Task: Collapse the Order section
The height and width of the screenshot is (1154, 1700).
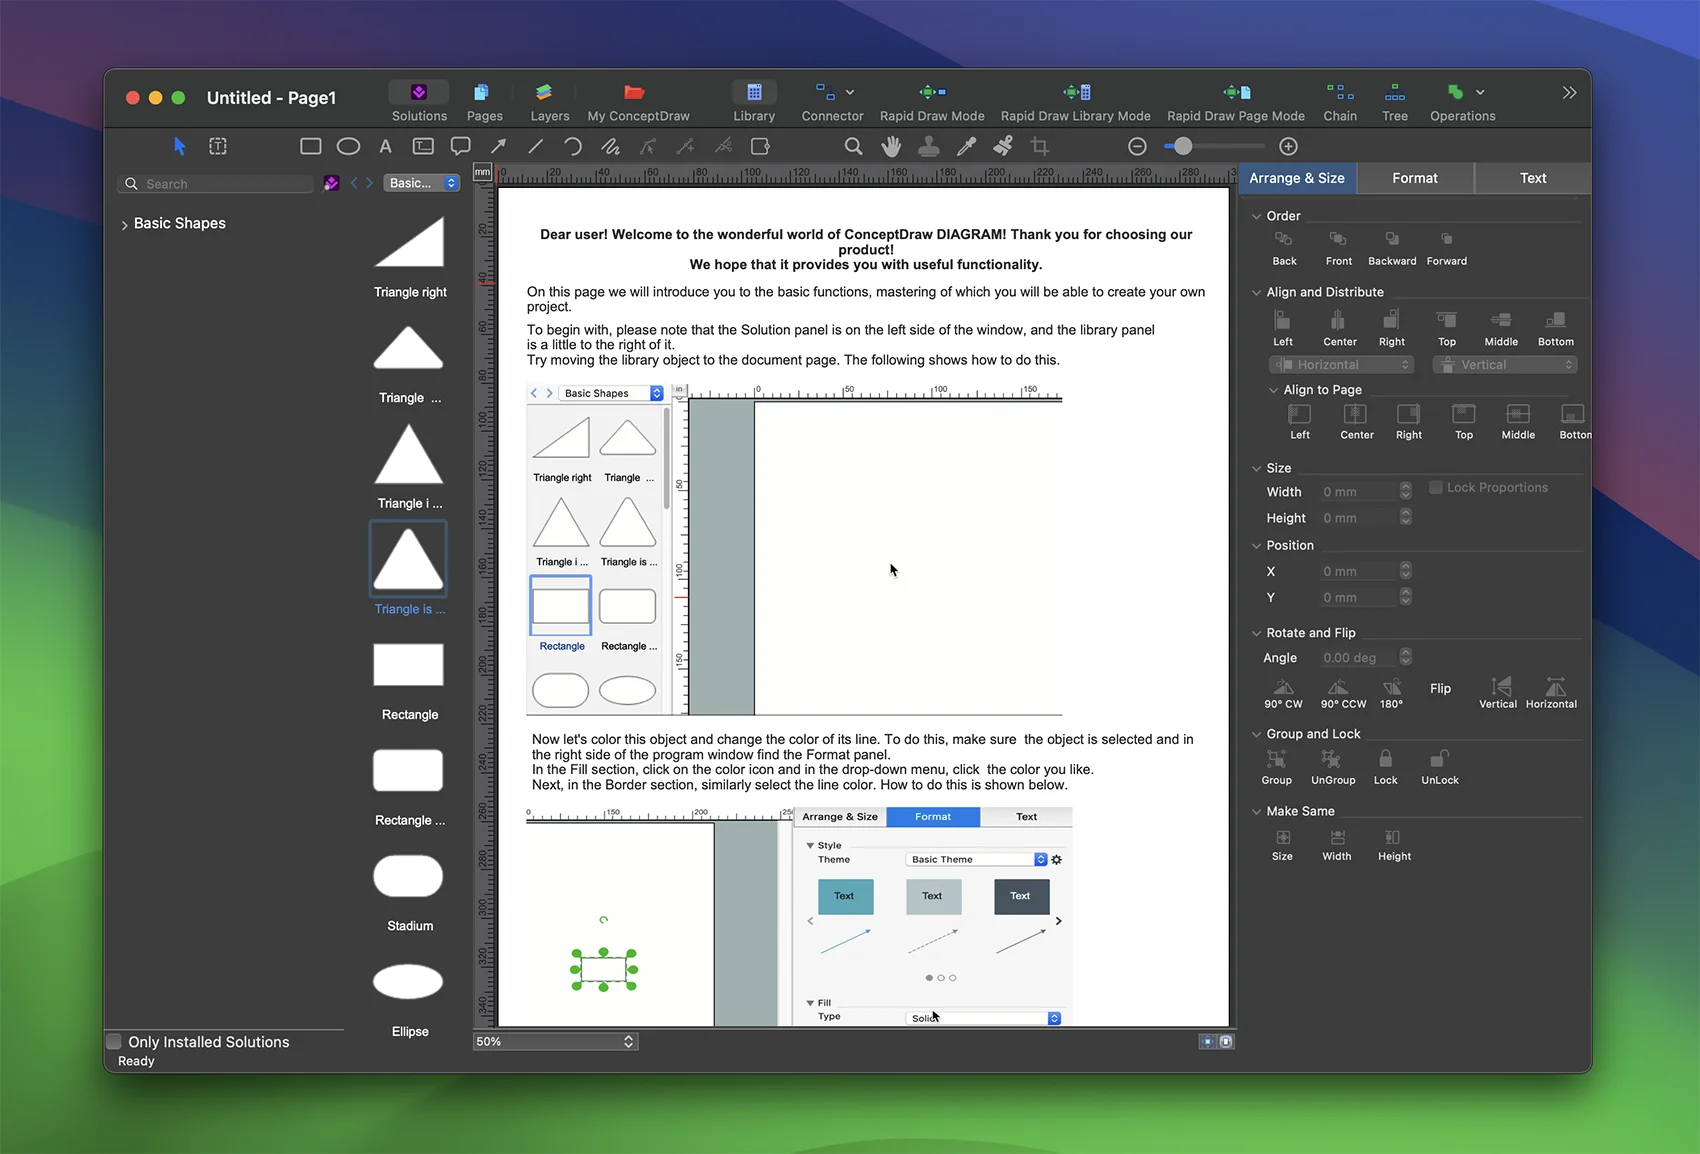Action: tap(1256, 216)
